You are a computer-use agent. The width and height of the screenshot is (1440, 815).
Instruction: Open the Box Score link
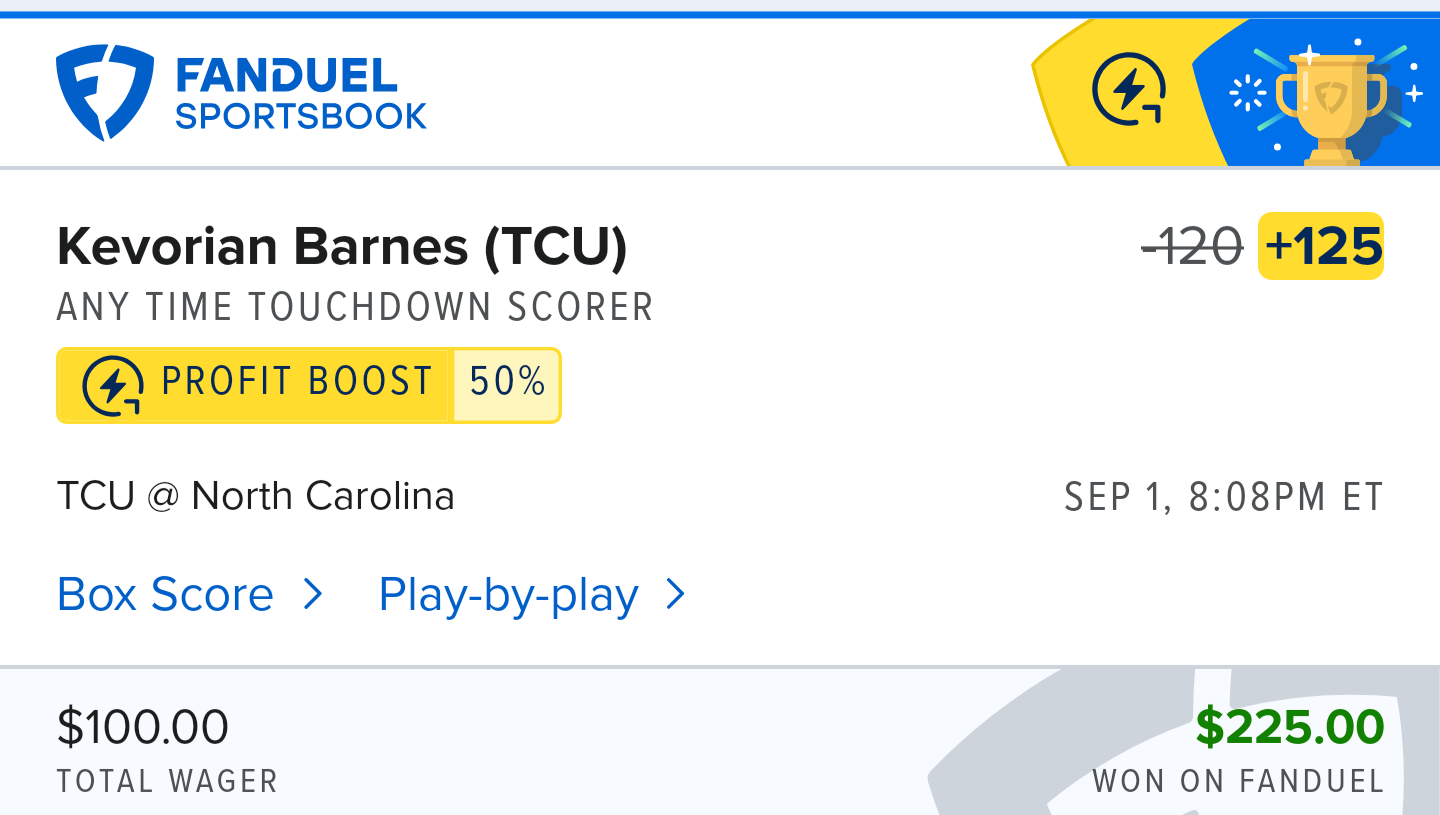(165, 595)
